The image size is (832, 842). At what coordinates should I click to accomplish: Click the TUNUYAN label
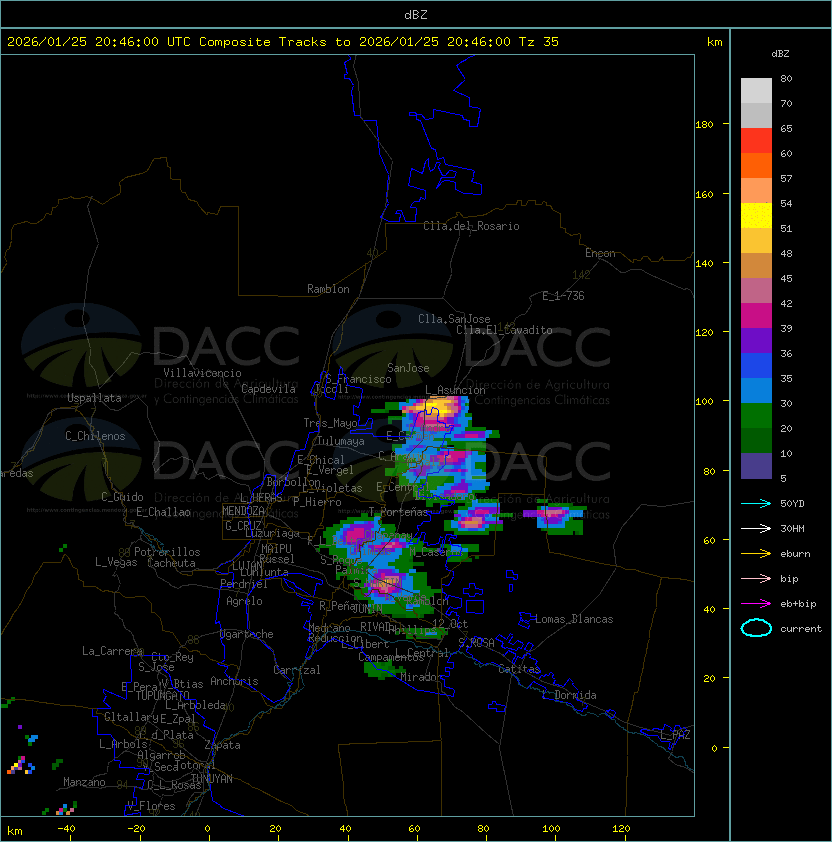pos(212,778)
